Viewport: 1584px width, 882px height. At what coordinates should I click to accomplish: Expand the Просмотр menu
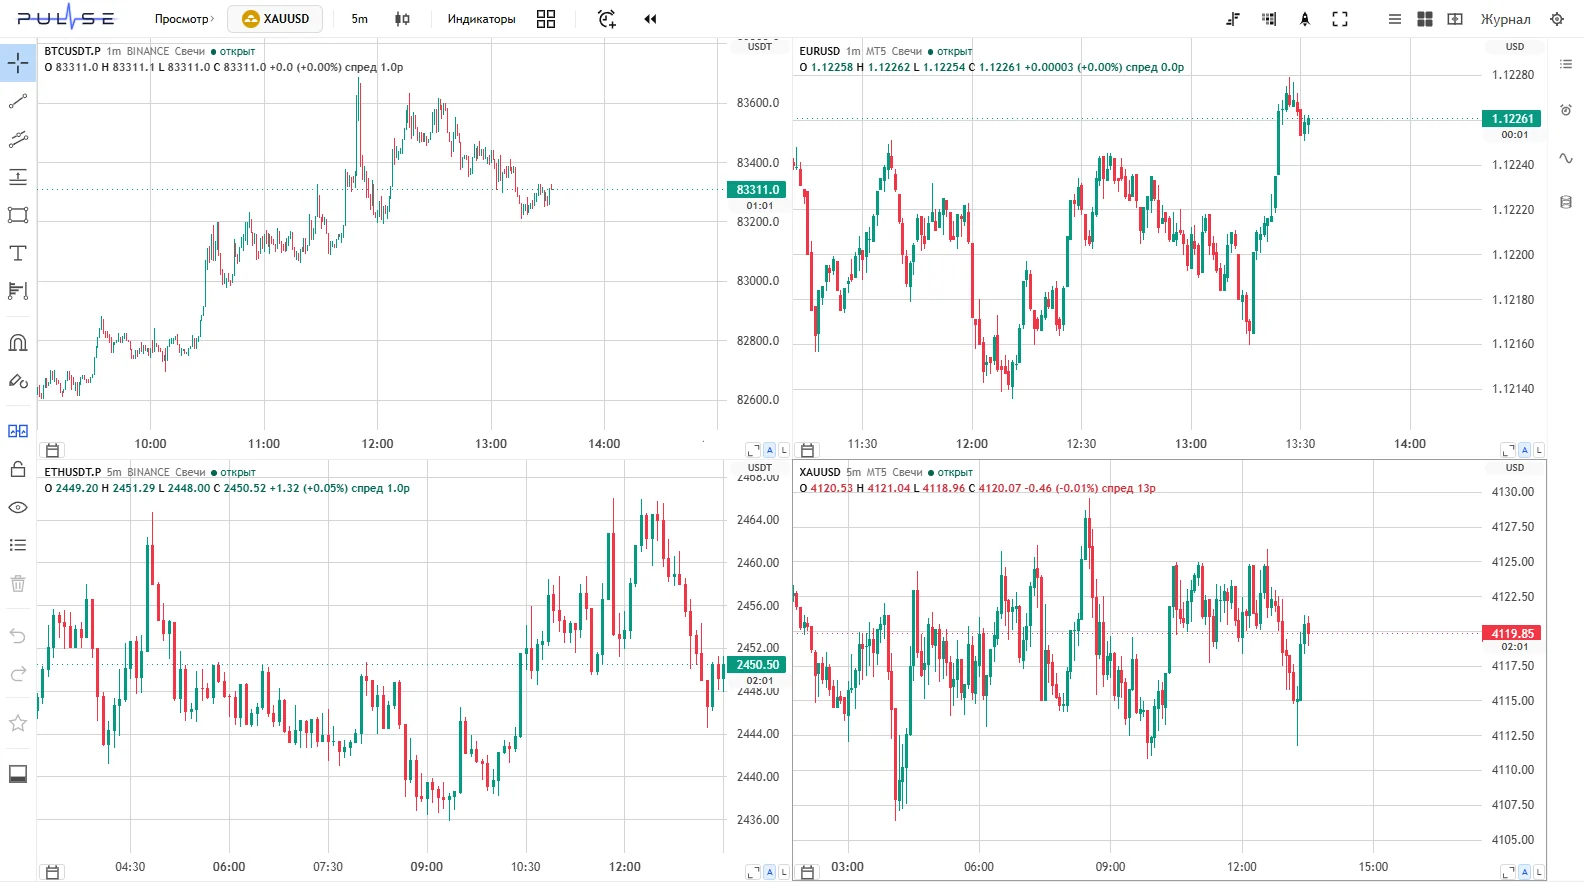[x=184, y=19]
